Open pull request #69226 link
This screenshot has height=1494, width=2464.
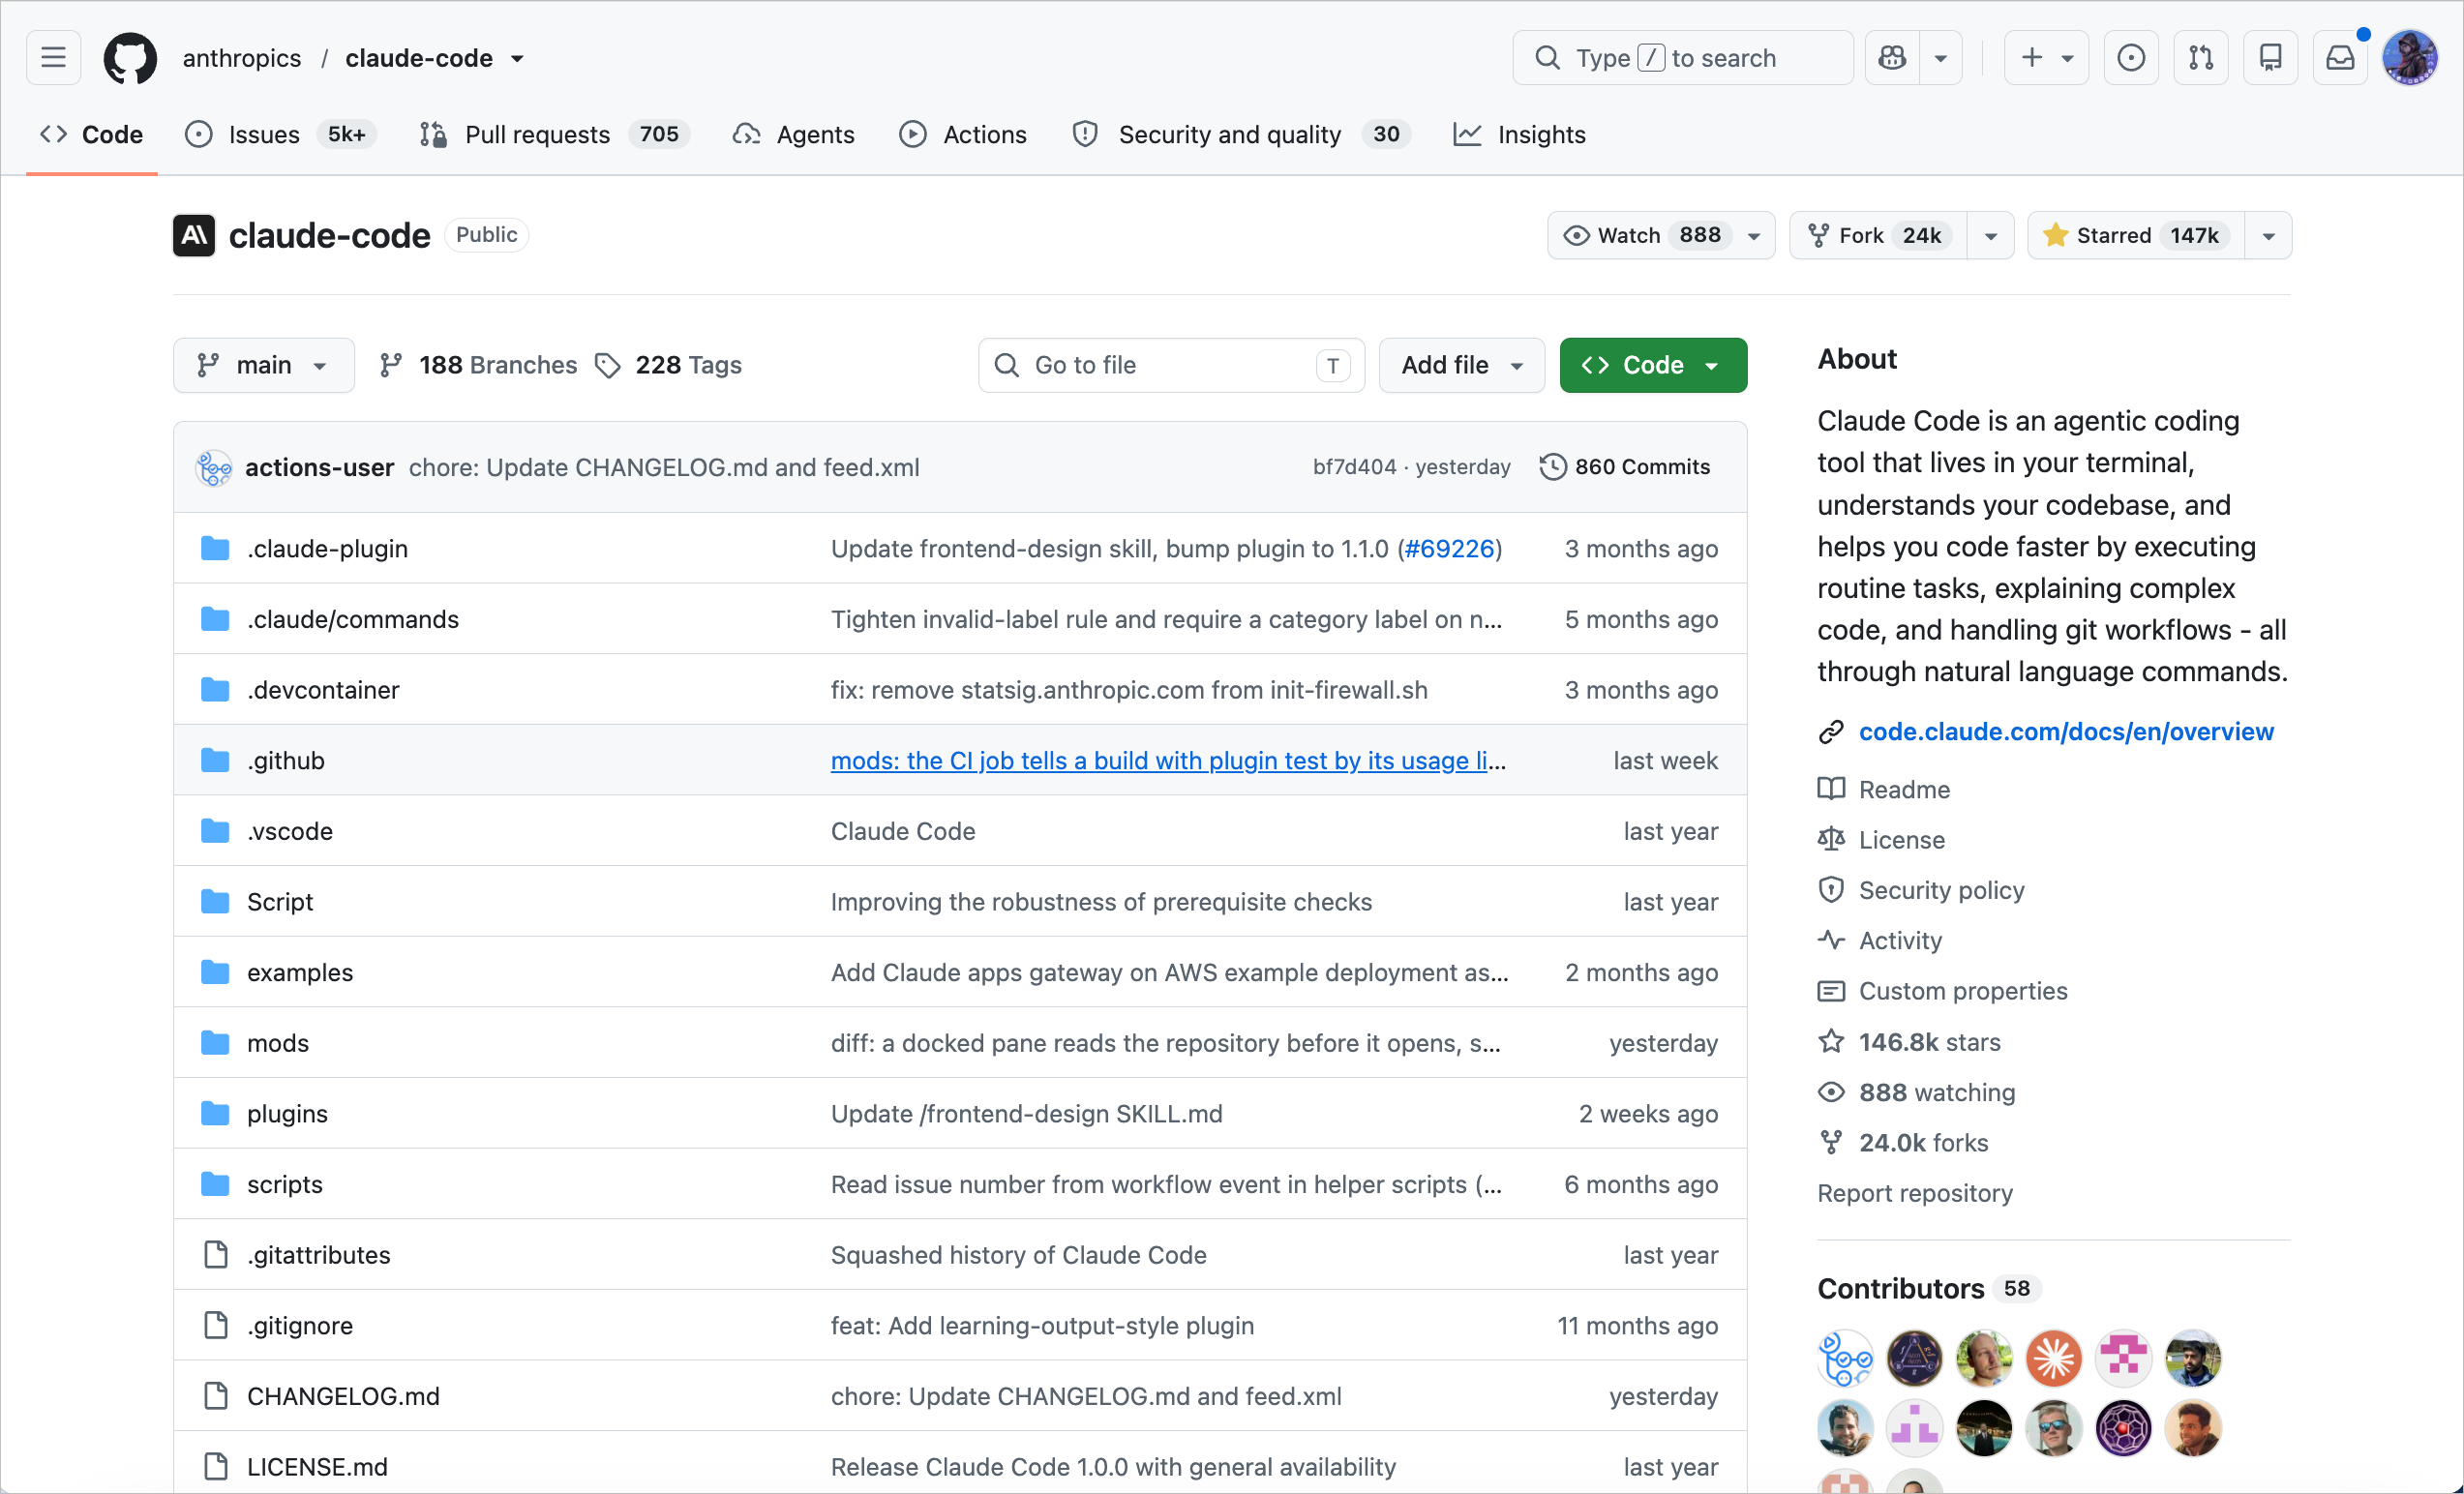pyautogui.click(x=1449, y=549)
